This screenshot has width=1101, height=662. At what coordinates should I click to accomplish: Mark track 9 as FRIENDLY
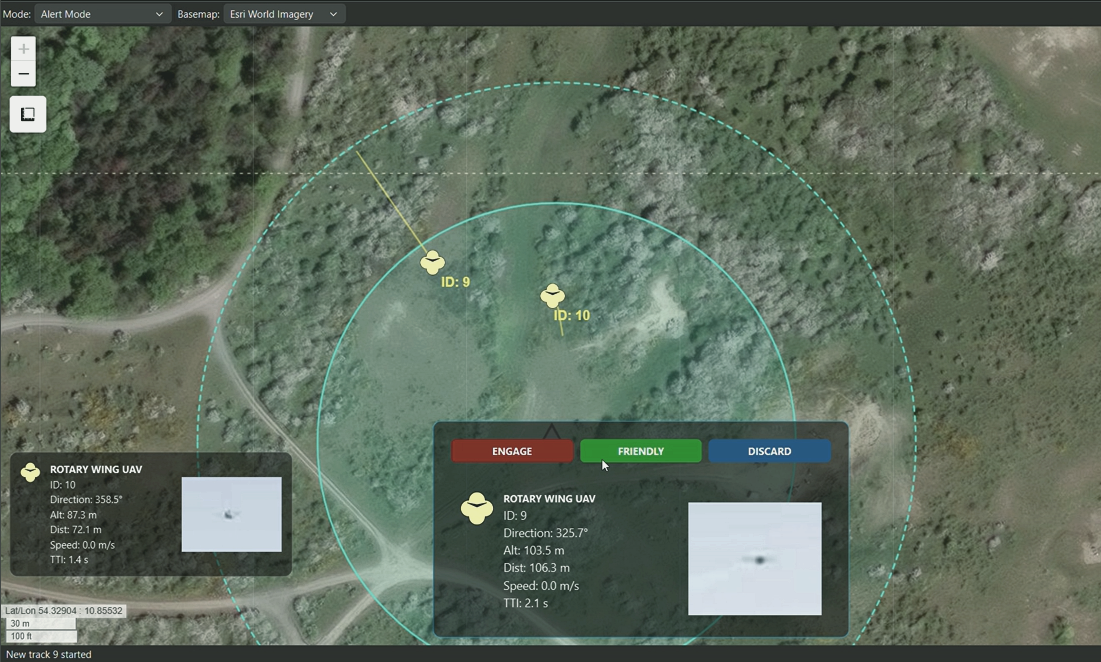(640, 451)
